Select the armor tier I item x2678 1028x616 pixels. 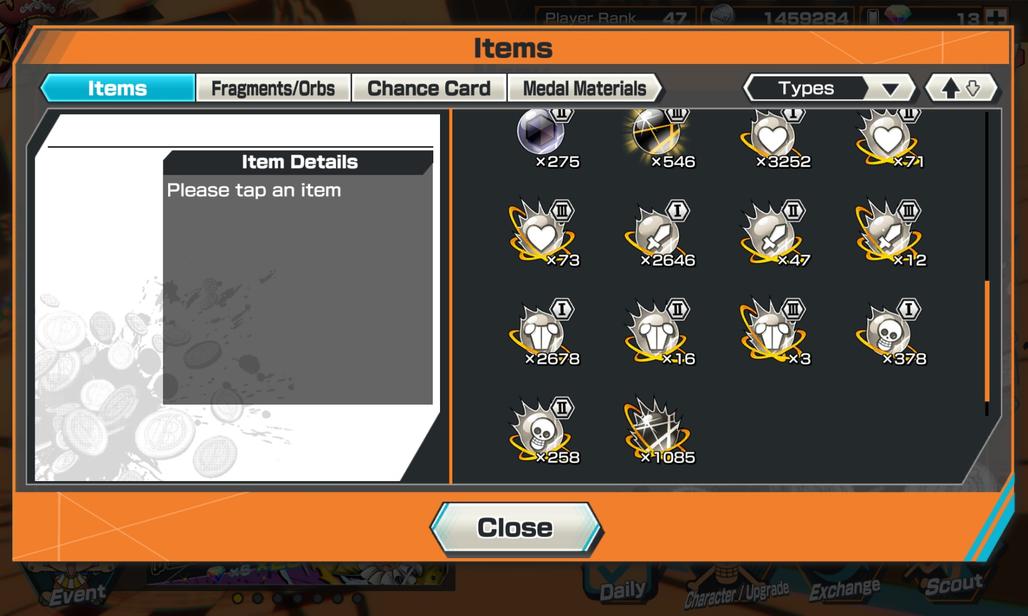545,332
